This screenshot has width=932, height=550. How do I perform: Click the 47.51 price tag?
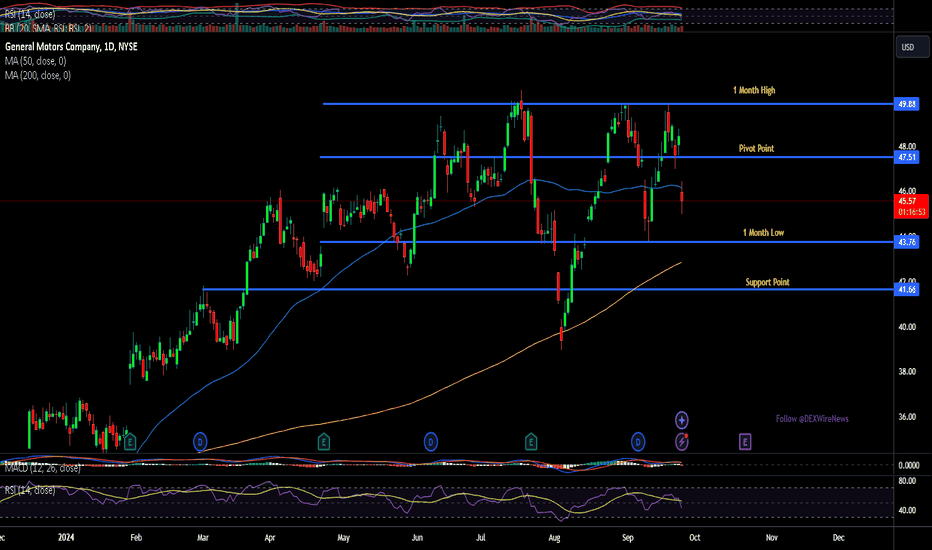click(x=906, y=157)
